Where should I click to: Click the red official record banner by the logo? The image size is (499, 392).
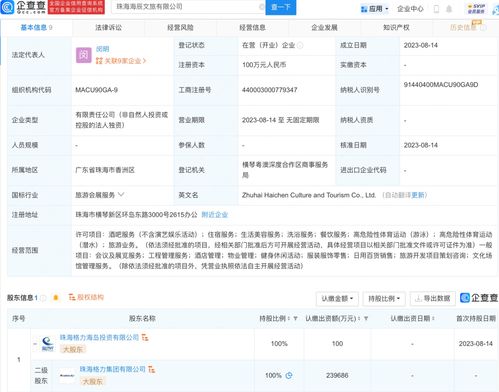click(x=76, y=7)
